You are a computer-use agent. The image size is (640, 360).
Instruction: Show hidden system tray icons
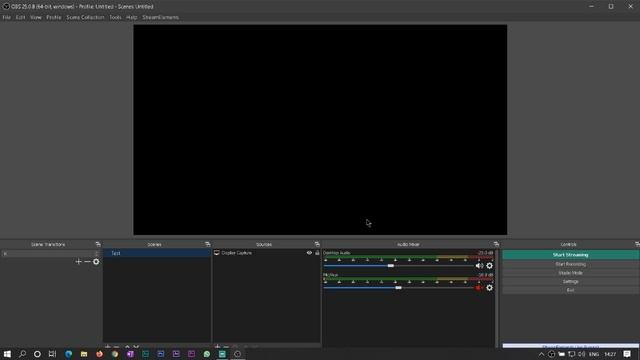[541, 354]
